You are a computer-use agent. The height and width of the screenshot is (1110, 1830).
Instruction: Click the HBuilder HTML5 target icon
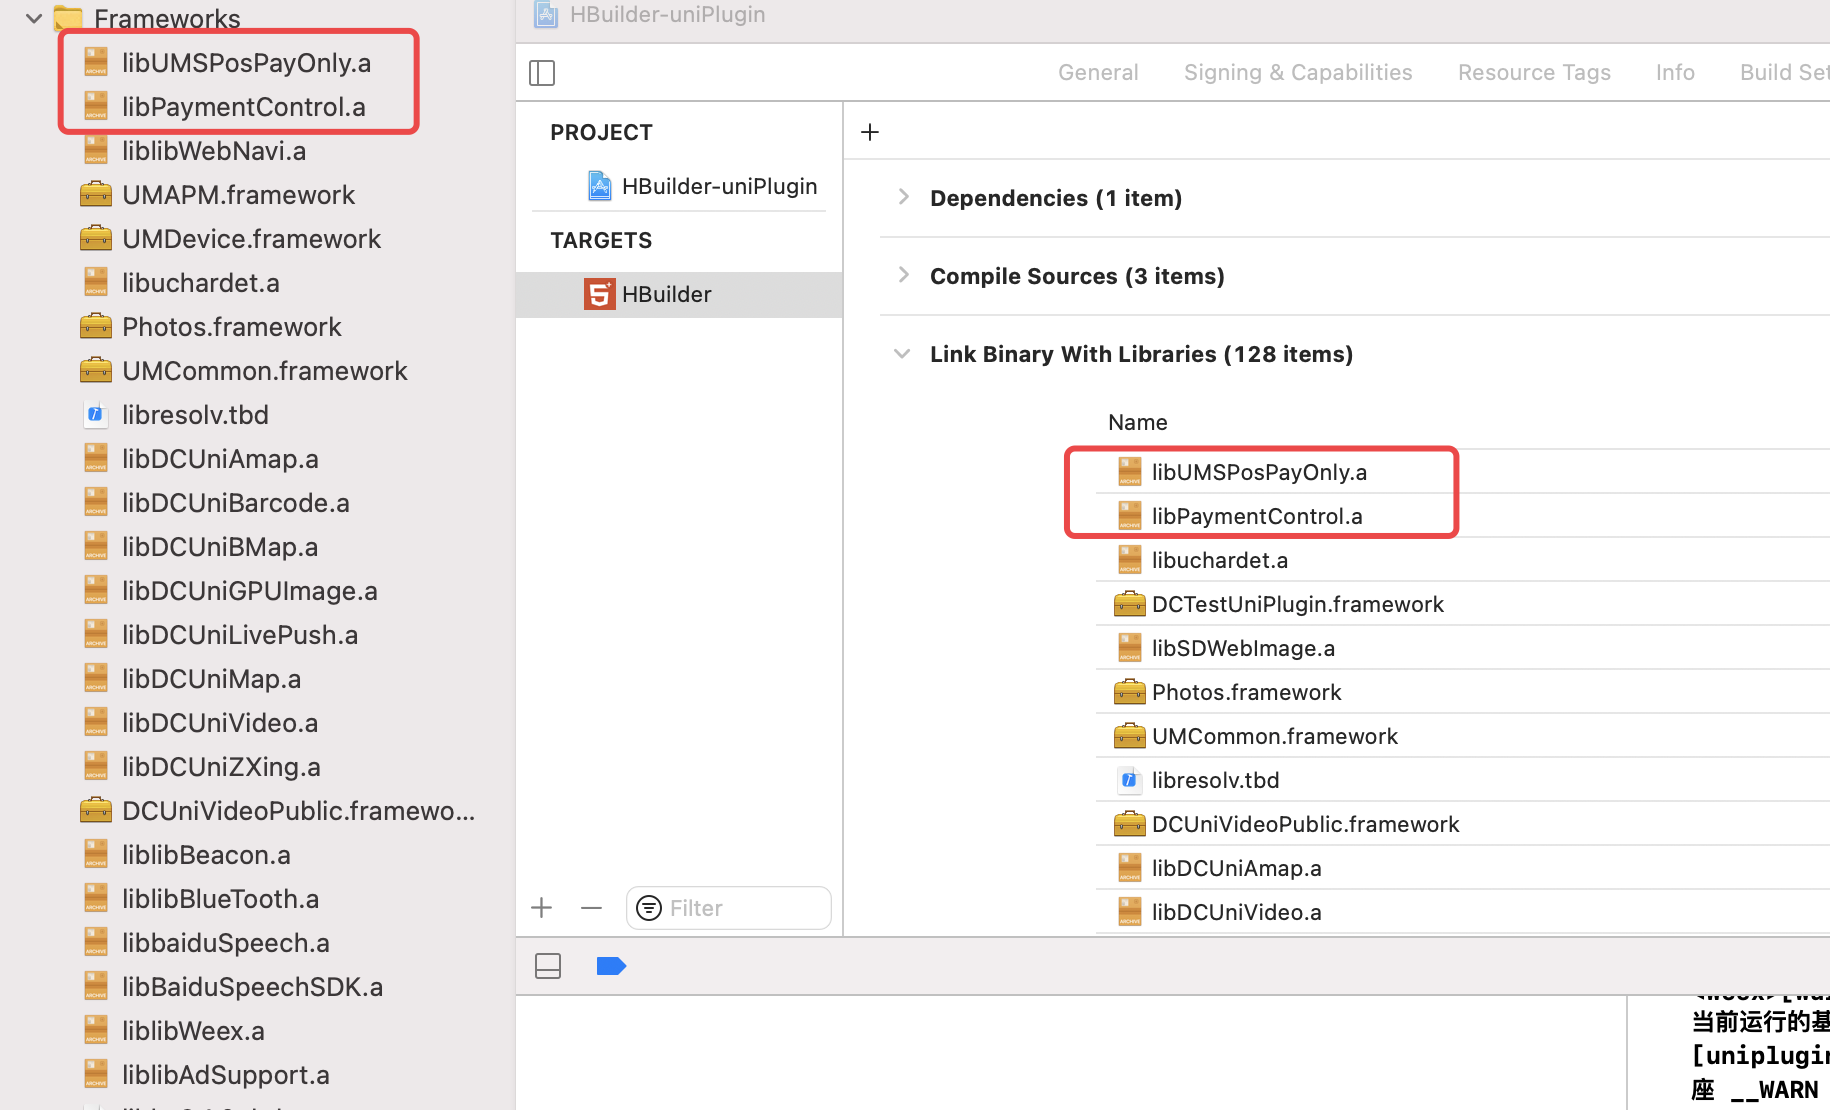coord(600,294)
